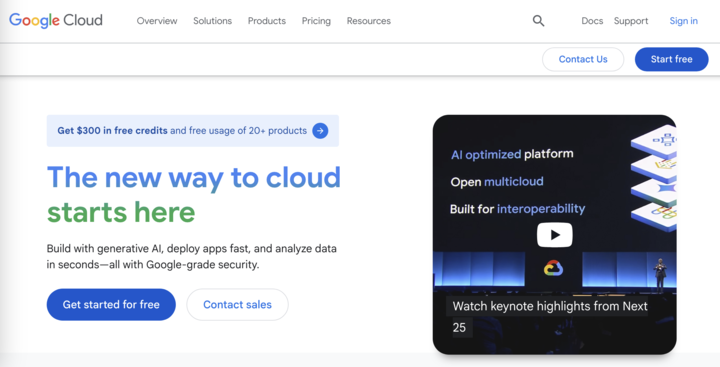Screen dimensions: 720x367
Task: Click the arrow icon in free credits banner
Action: coord(320,131)
